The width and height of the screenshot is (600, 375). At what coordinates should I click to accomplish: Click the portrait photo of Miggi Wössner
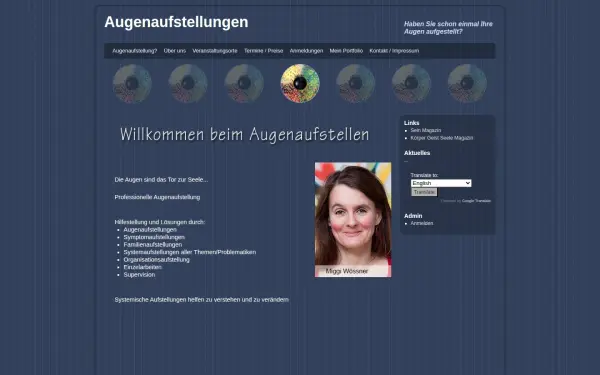[353, 220]
